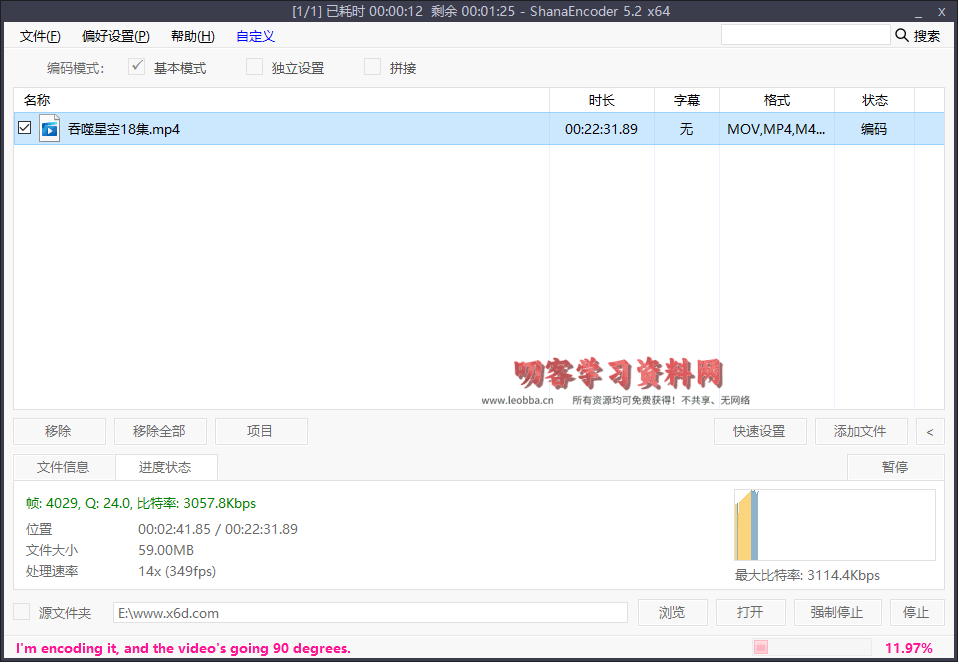Switch to the 进度状态 tab
The height and width of the screenshot is (662, 958).
coord(167,467)
